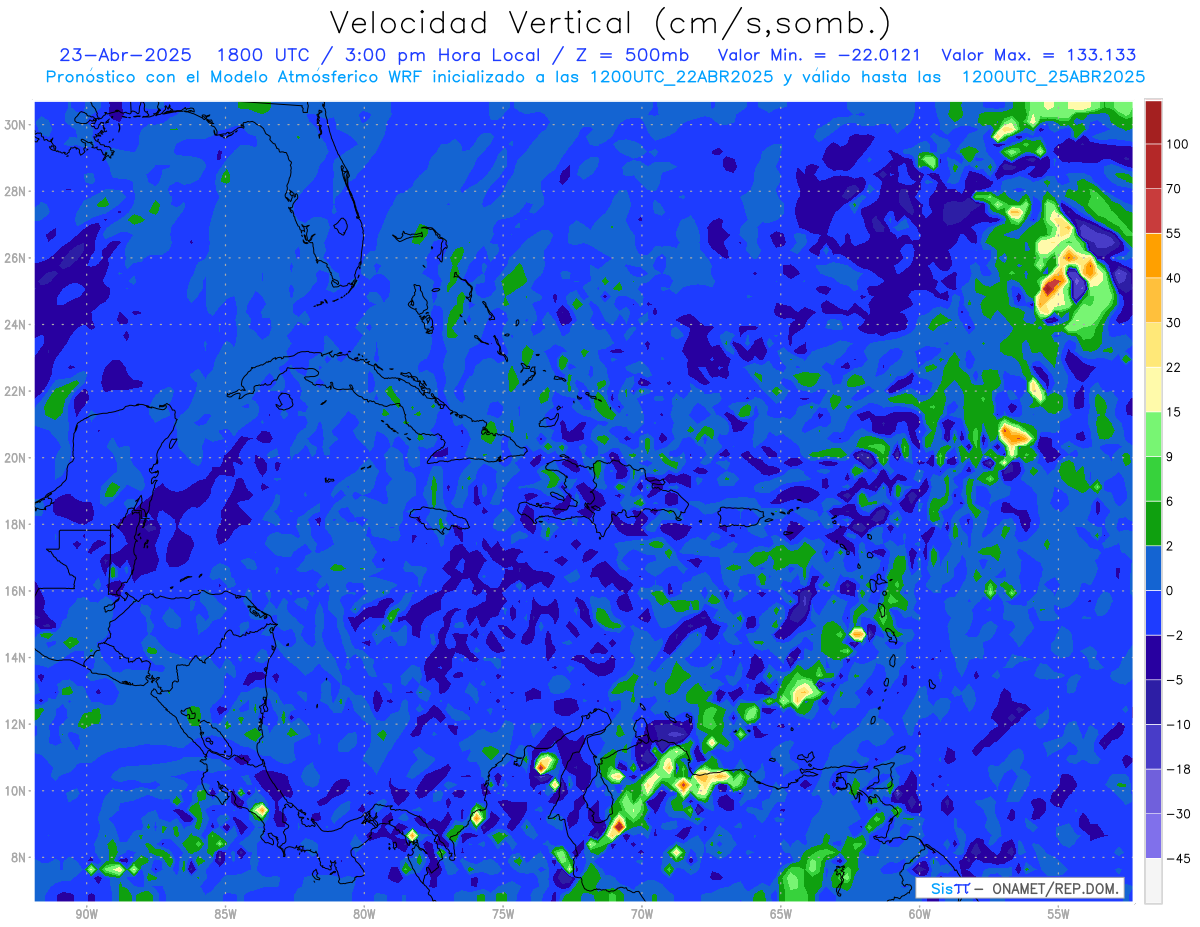Click the navy colorbar segment between -2 and -5

1153,657
